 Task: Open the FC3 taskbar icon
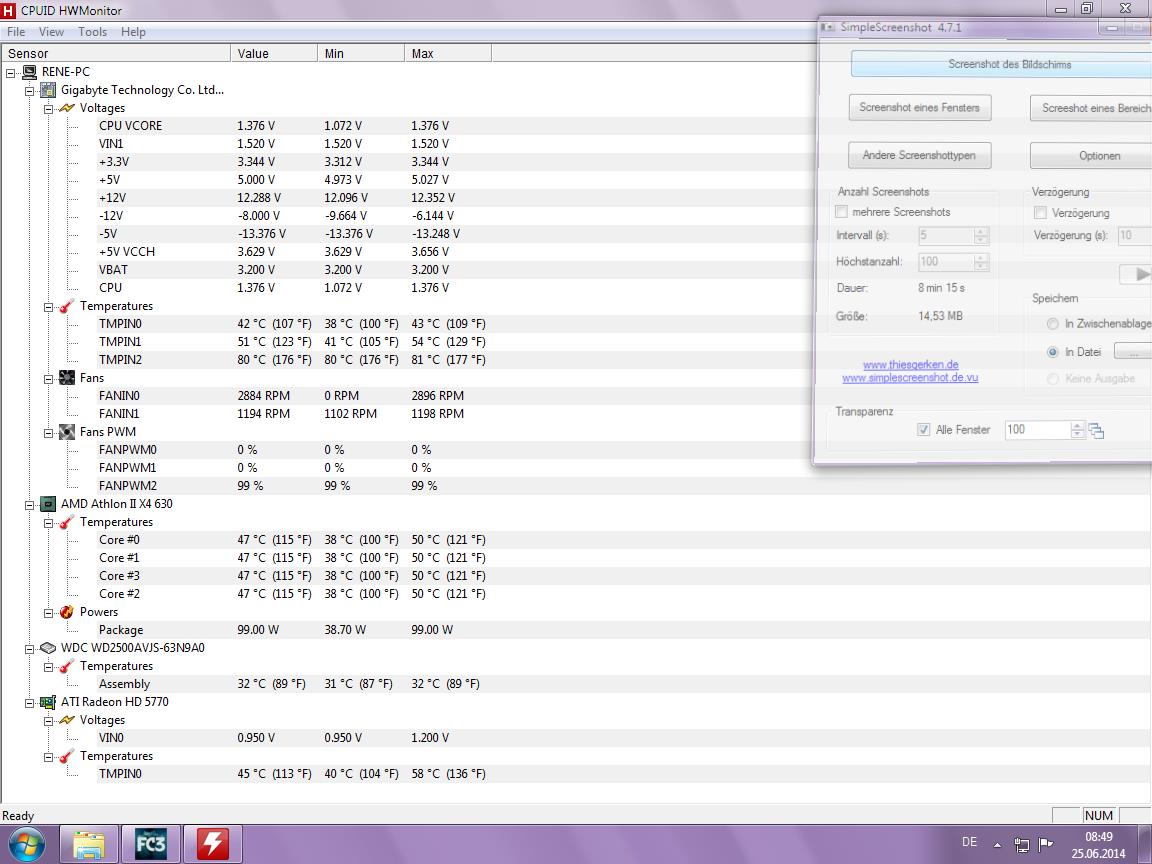pos(151,844)
